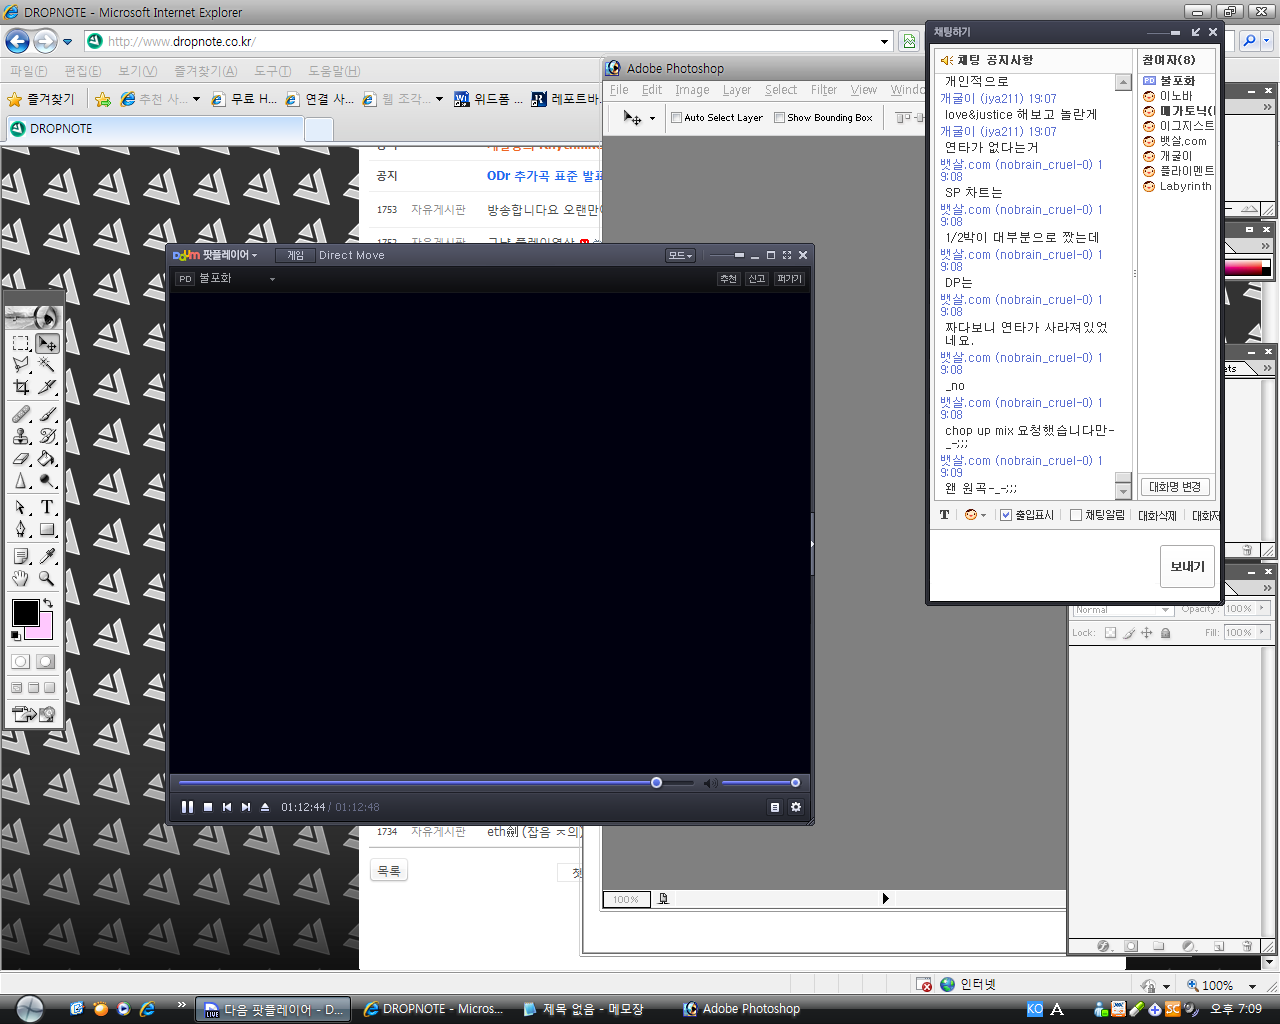Select the Eraser tool
This screenshot has width=1280, height=1024.
click(21, 458)
